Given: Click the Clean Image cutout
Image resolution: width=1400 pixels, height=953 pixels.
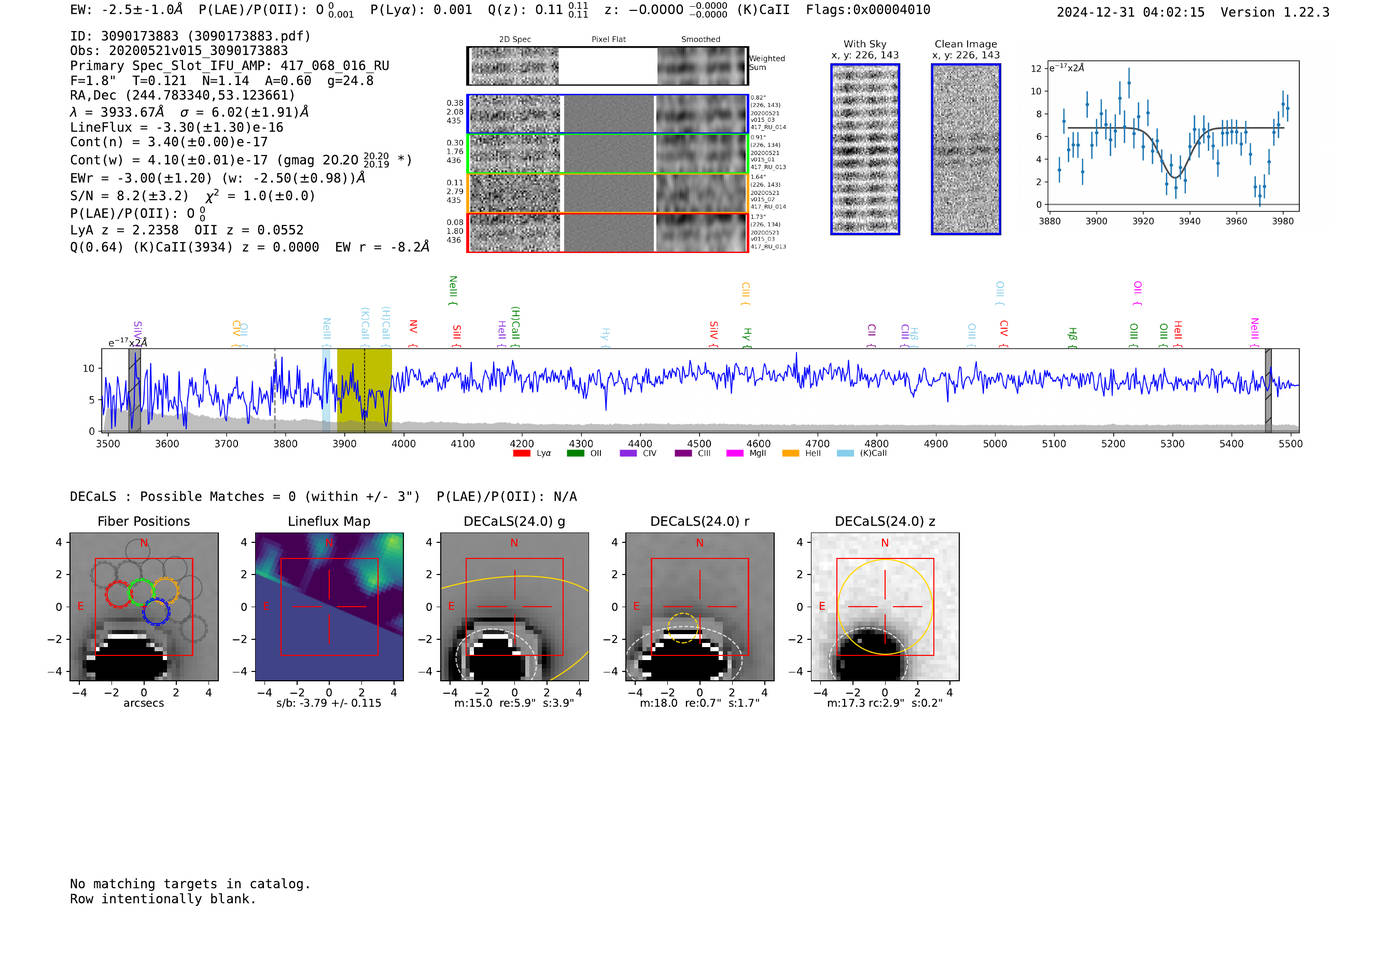Looking at the screenshot, I should (966, 149).
